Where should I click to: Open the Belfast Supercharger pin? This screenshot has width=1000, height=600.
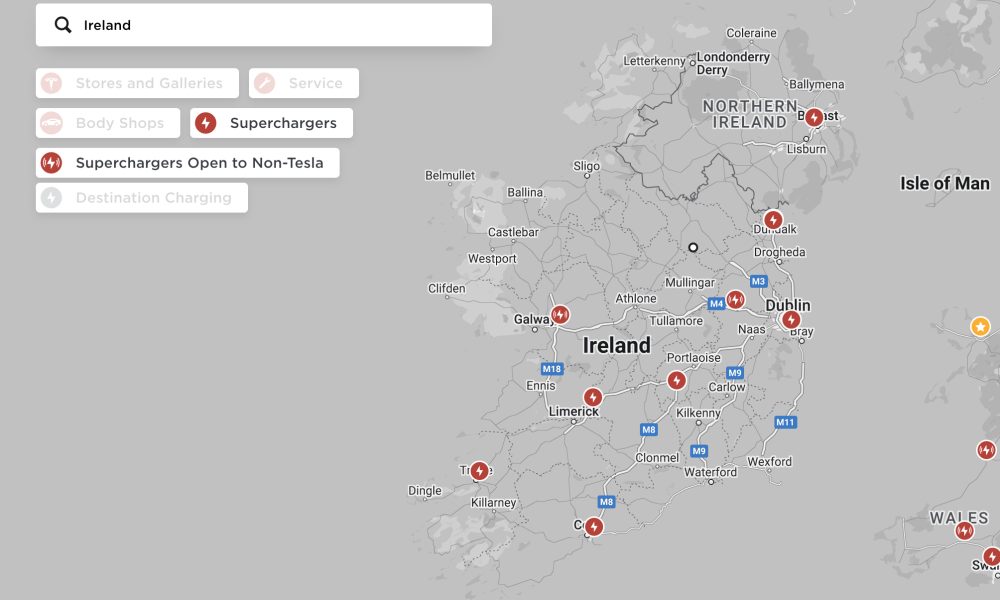click(814, 117)
